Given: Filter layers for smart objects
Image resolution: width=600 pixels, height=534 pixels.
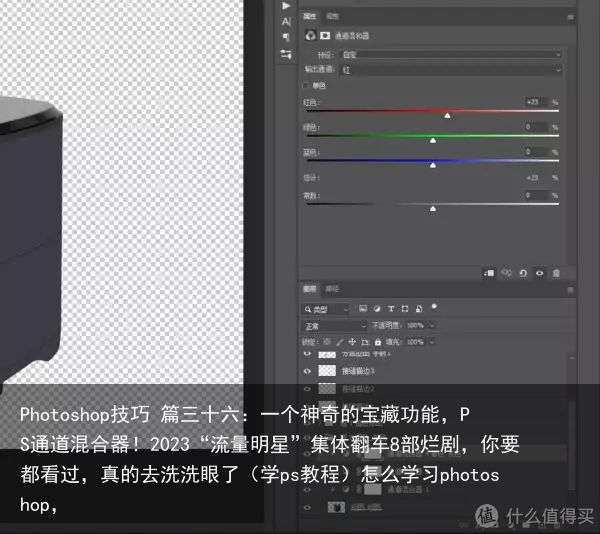Looking at the screenshot, I should pos(419,308).
